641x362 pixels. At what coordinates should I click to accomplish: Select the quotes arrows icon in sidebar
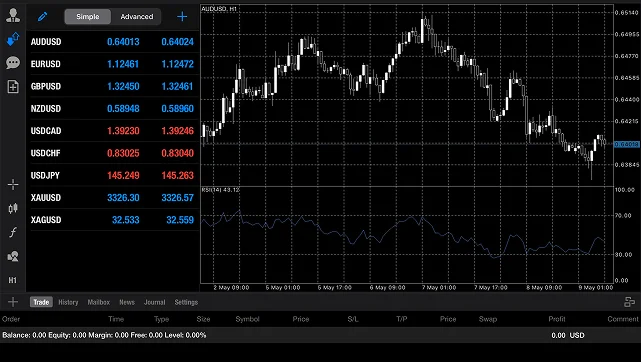coord(13,39)
